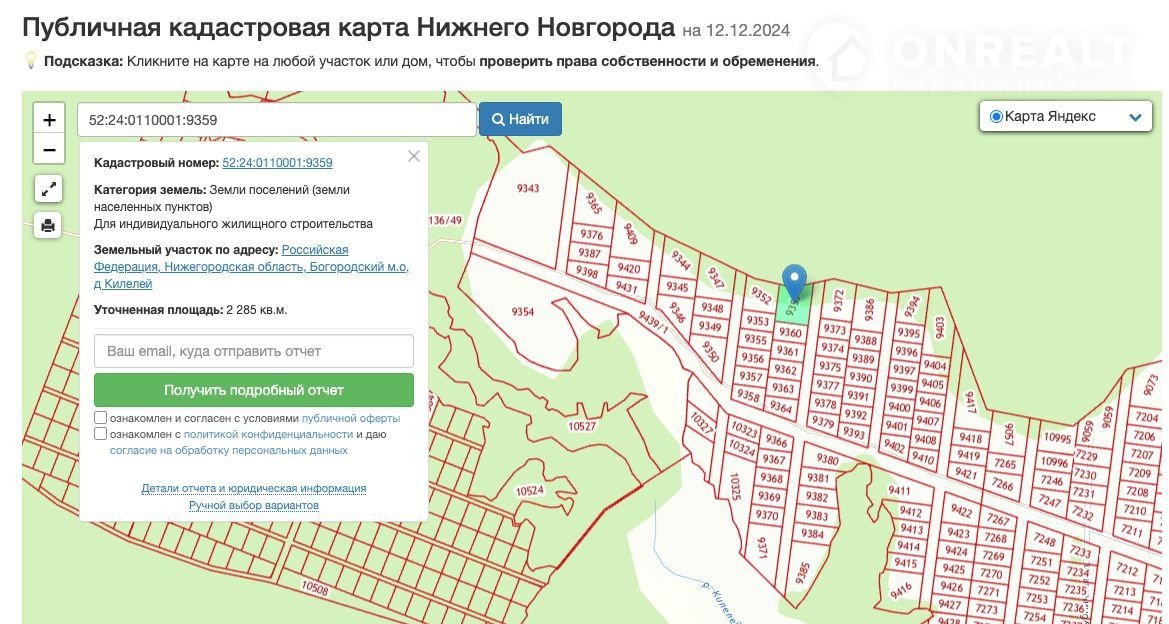Zoom in the map with plus button
Image resolution: width=1169 pixels, height=624 pixels.
[x=49, y=120]
